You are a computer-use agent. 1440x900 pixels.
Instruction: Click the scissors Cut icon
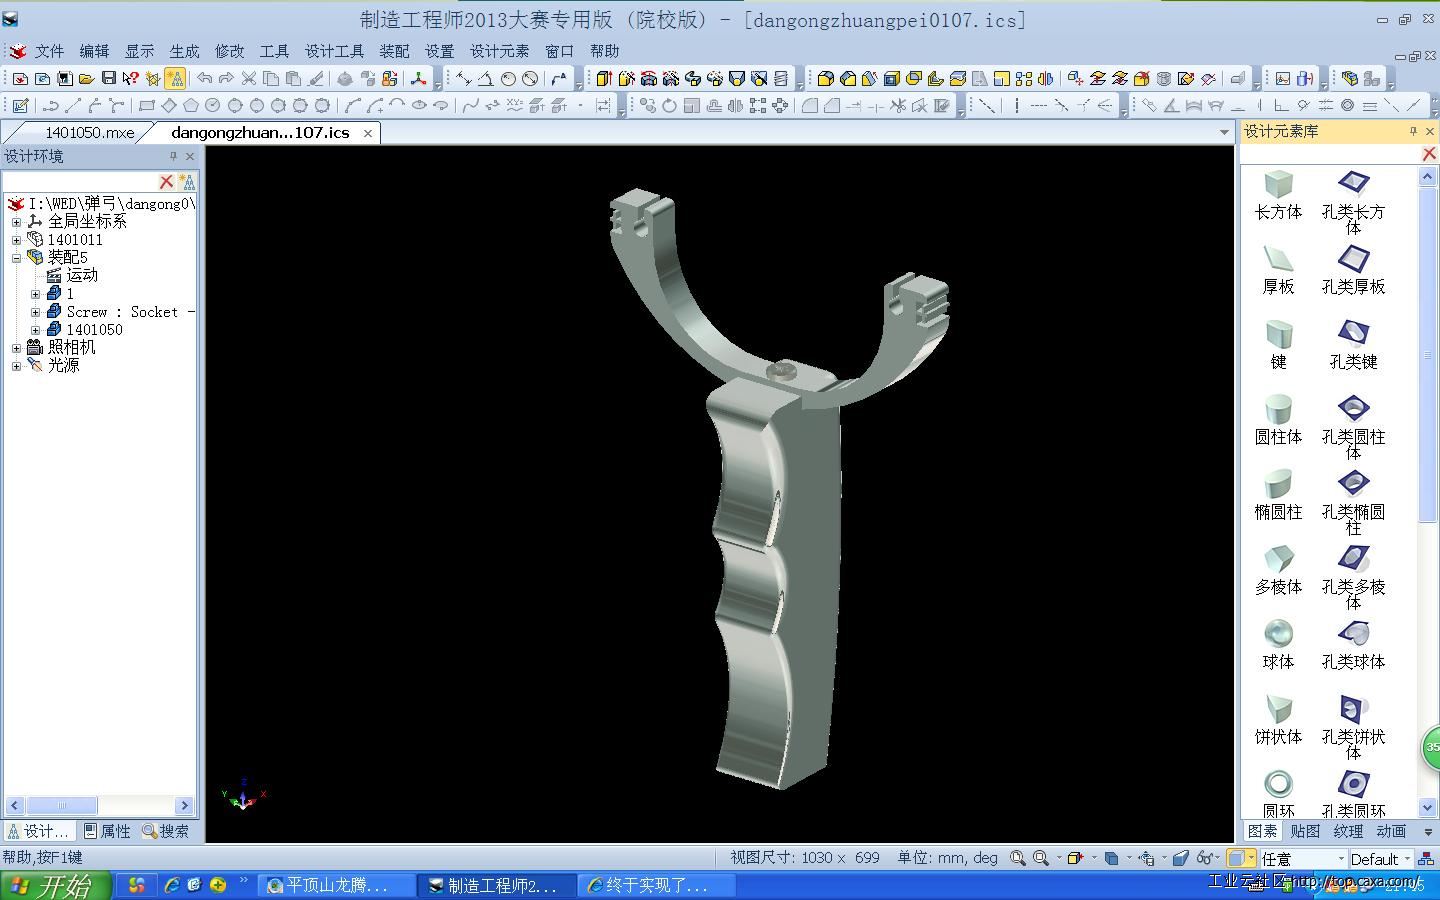click(248, 78)
